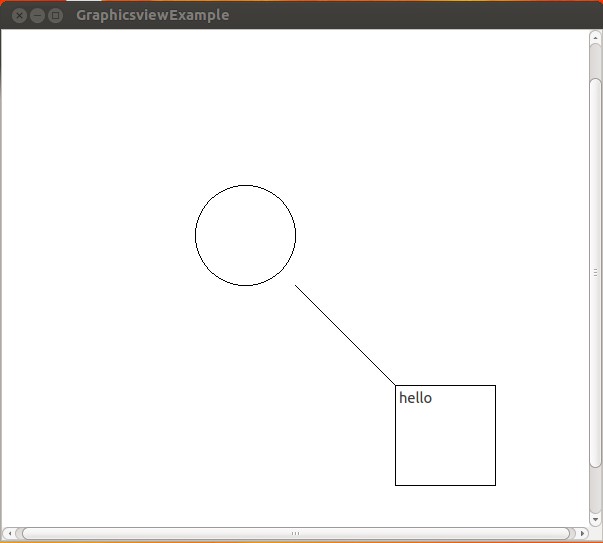Click the vertical scrollbar up arrow
This screenshot has width=603, height=543.
click(595, 38)
